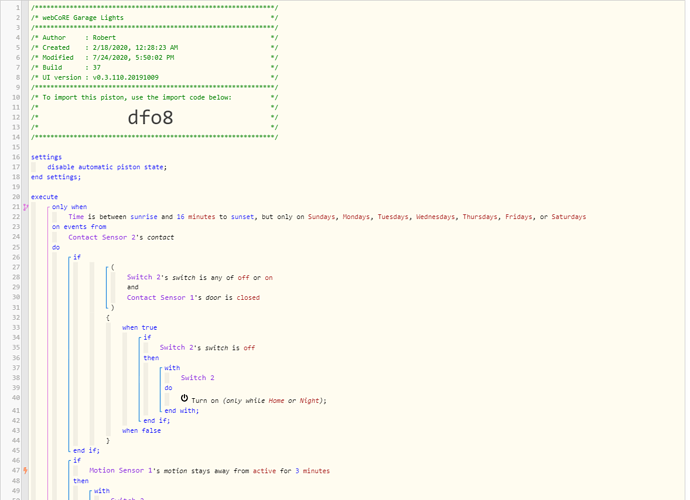Click the 'if' keyword on line 46

(77, 460)
